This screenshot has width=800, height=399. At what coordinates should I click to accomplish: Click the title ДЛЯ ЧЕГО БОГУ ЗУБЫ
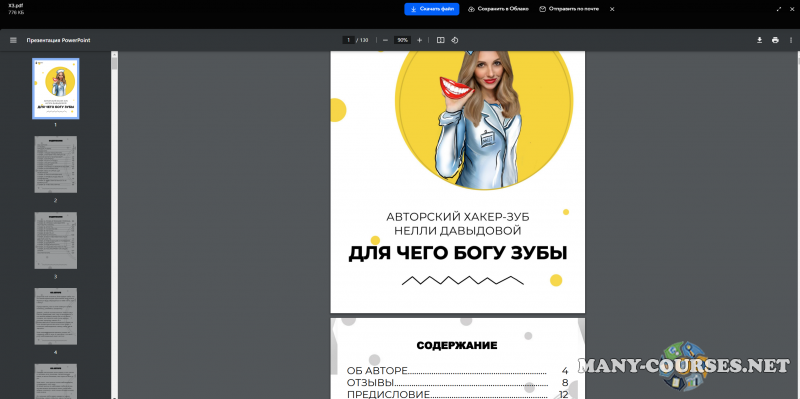(x=458, y=254)
